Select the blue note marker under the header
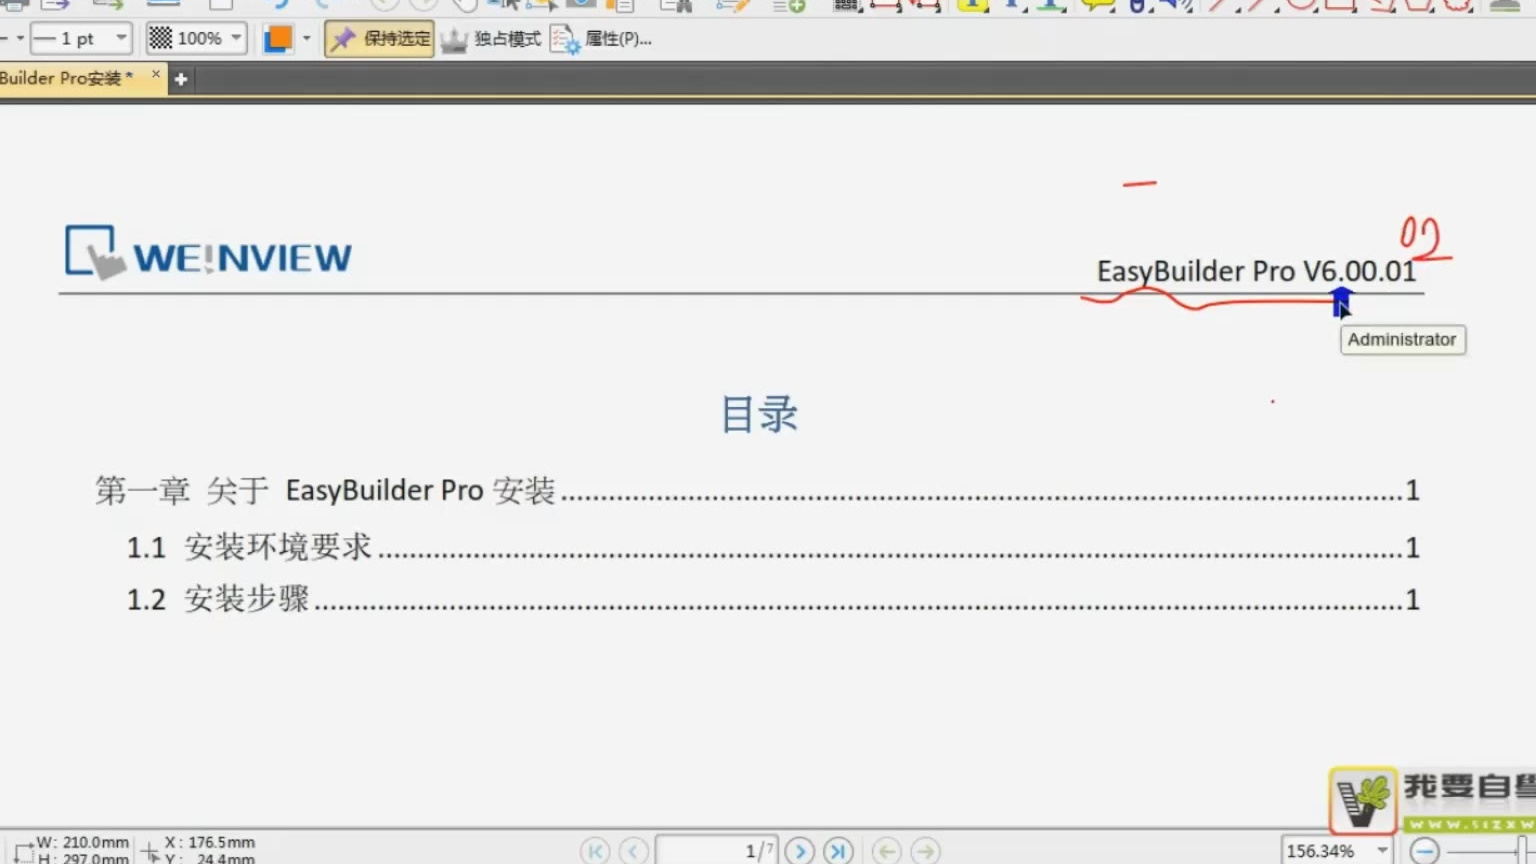The height and width of the screenshot is (864, 1536). [x=1340, y=302]
